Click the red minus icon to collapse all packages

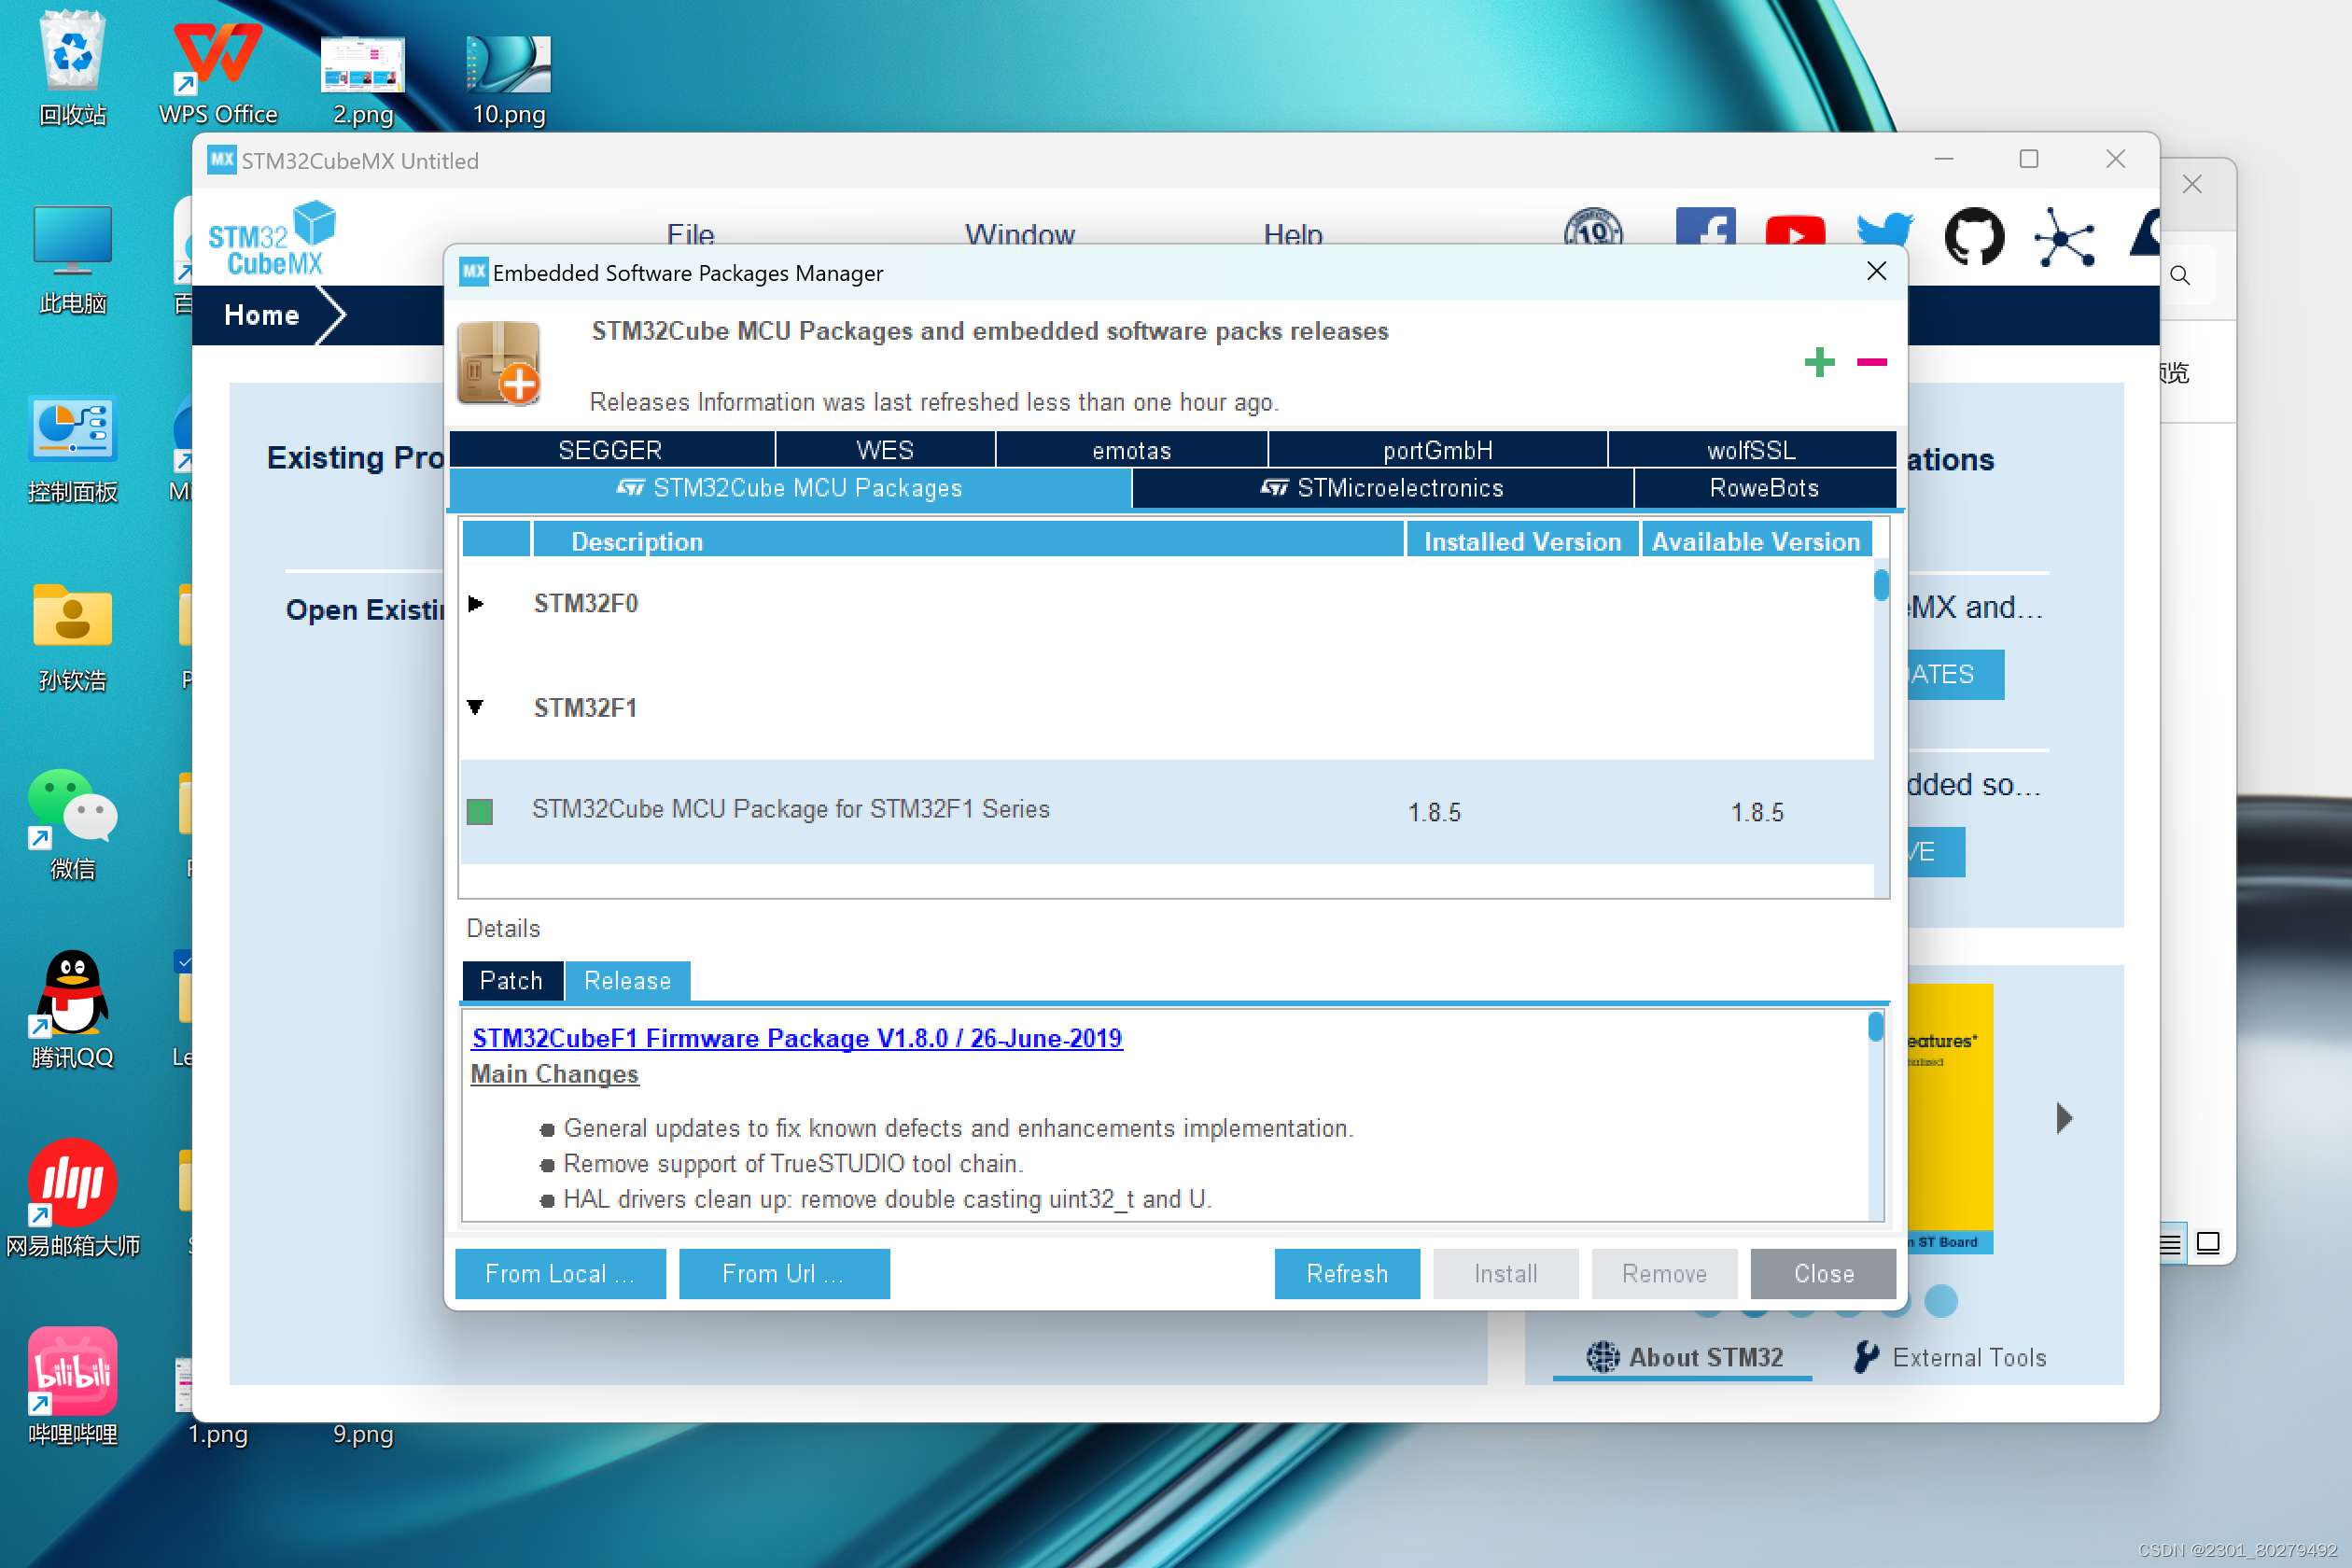1871,365
